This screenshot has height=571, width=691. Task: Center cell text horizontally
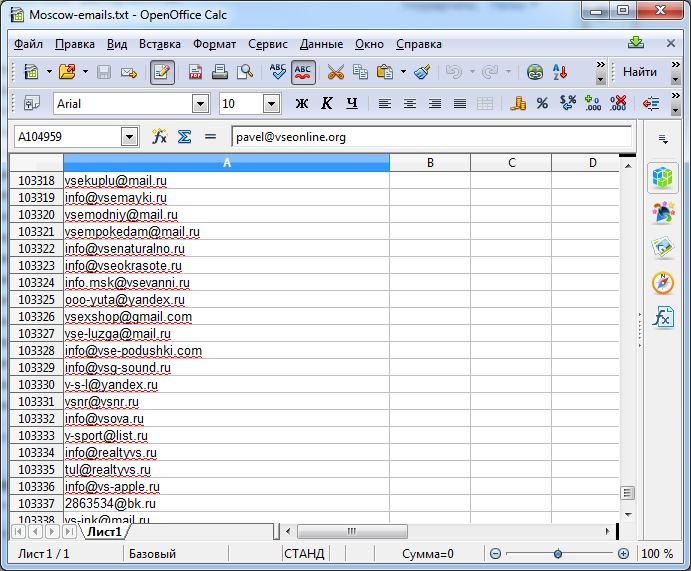[x=410, y=104]
